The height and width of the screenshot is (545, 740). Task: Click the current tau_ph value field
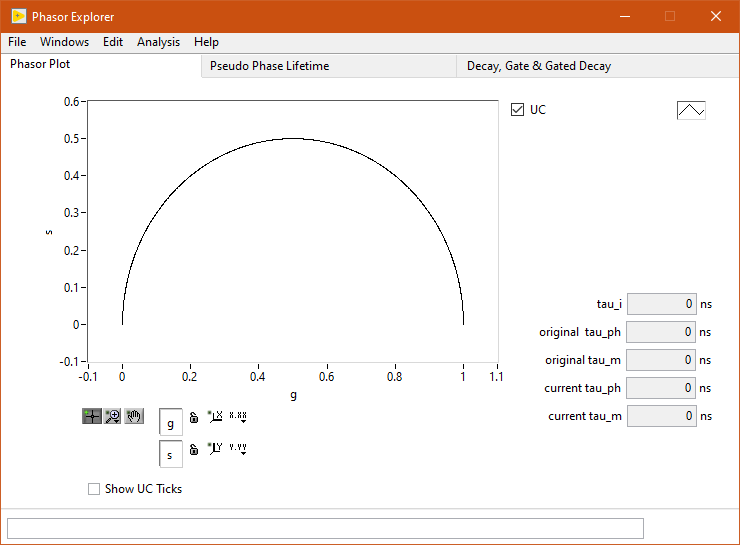661,388
